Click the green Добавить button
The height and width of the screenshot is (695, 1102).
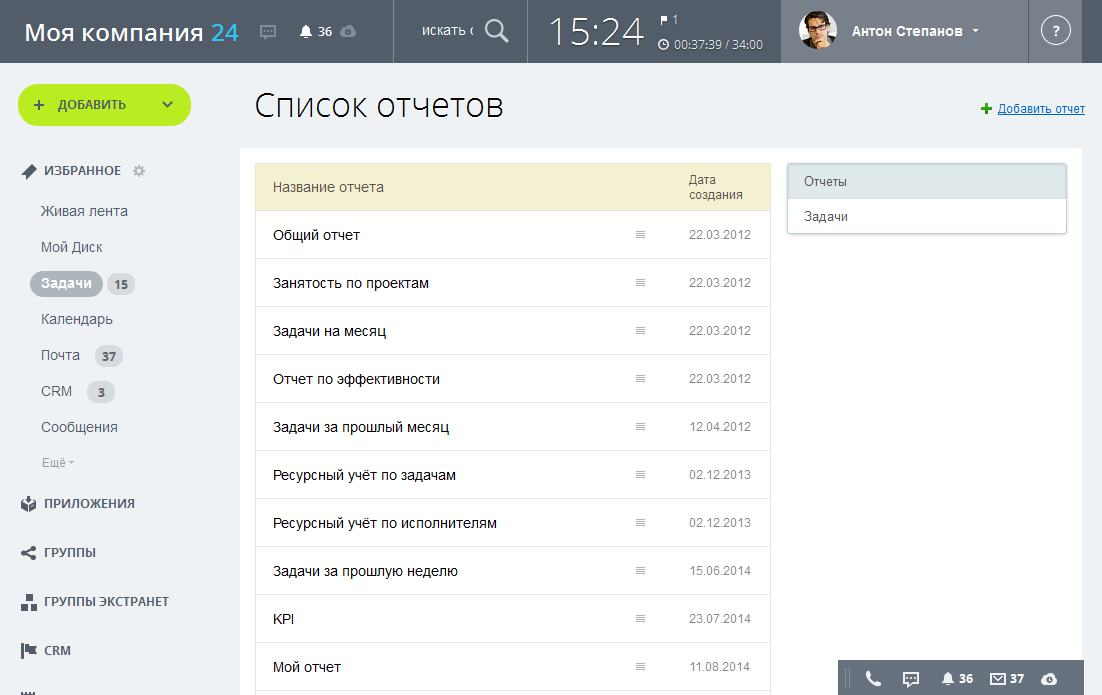[x=104, y=105]
